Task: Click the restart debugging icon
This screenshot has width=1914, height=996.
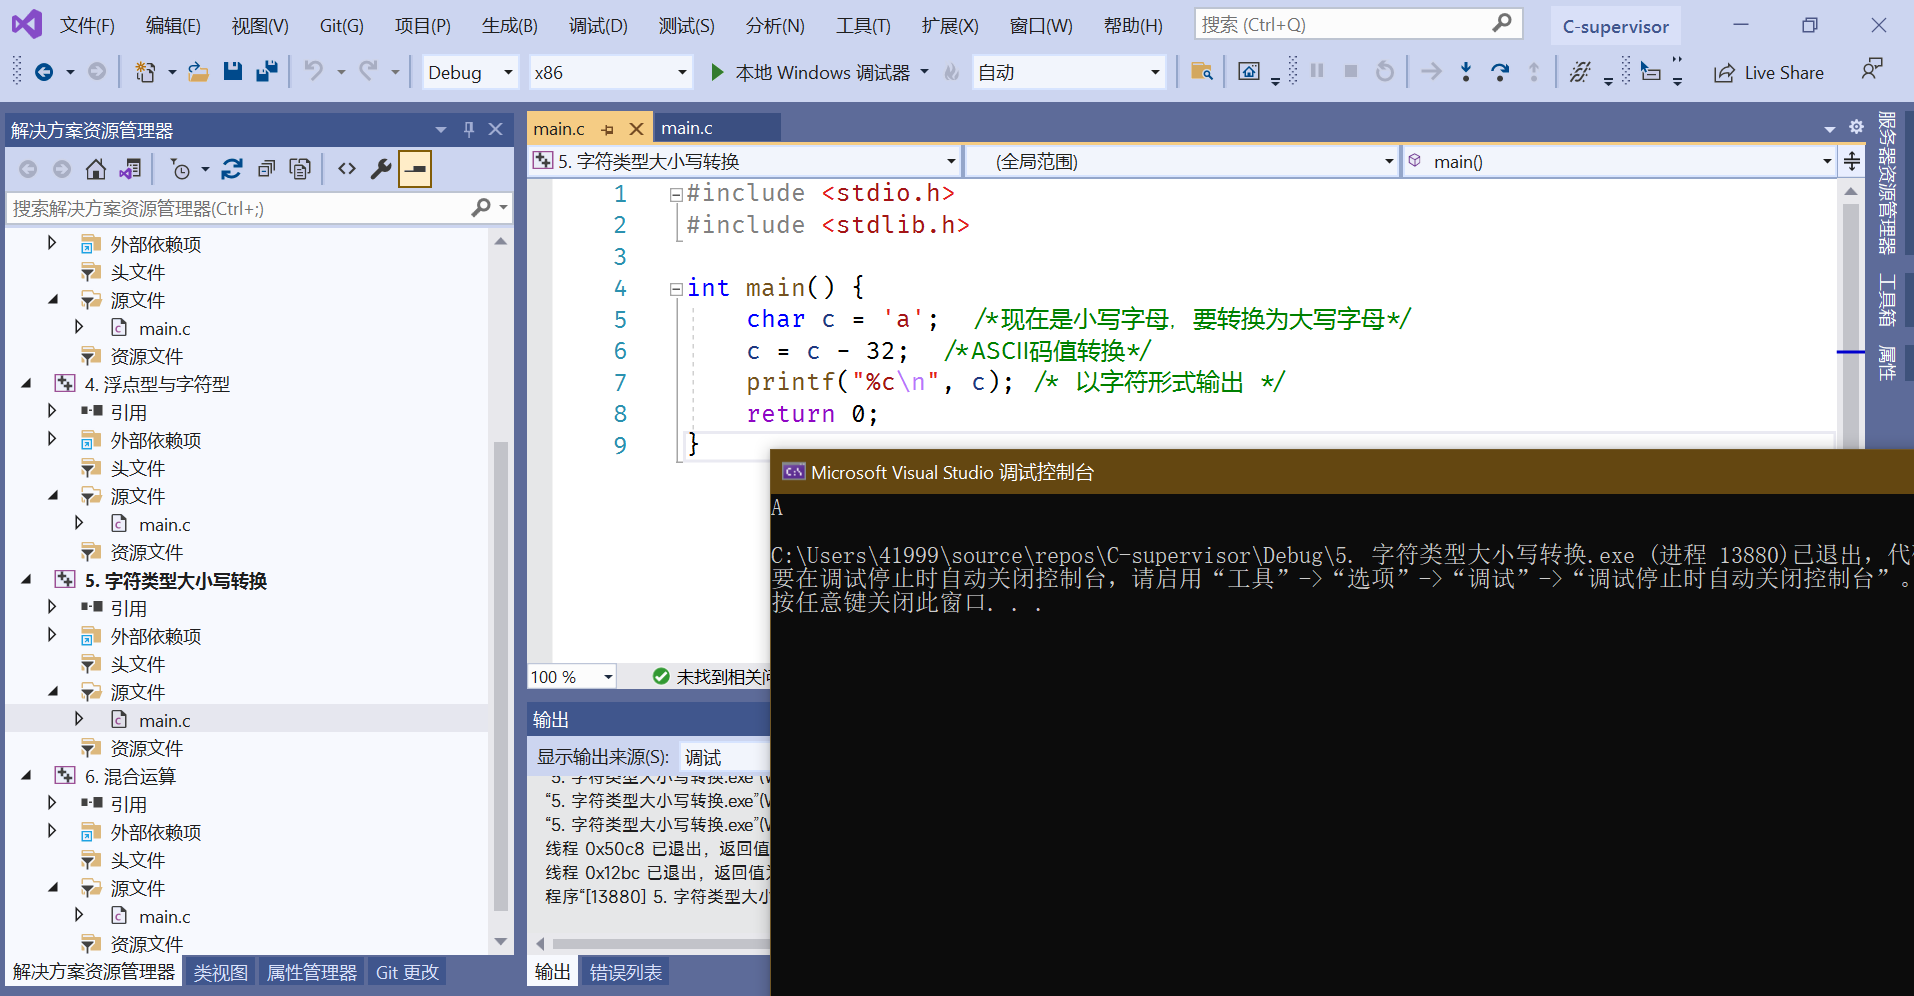Action: coord(1385,72)
